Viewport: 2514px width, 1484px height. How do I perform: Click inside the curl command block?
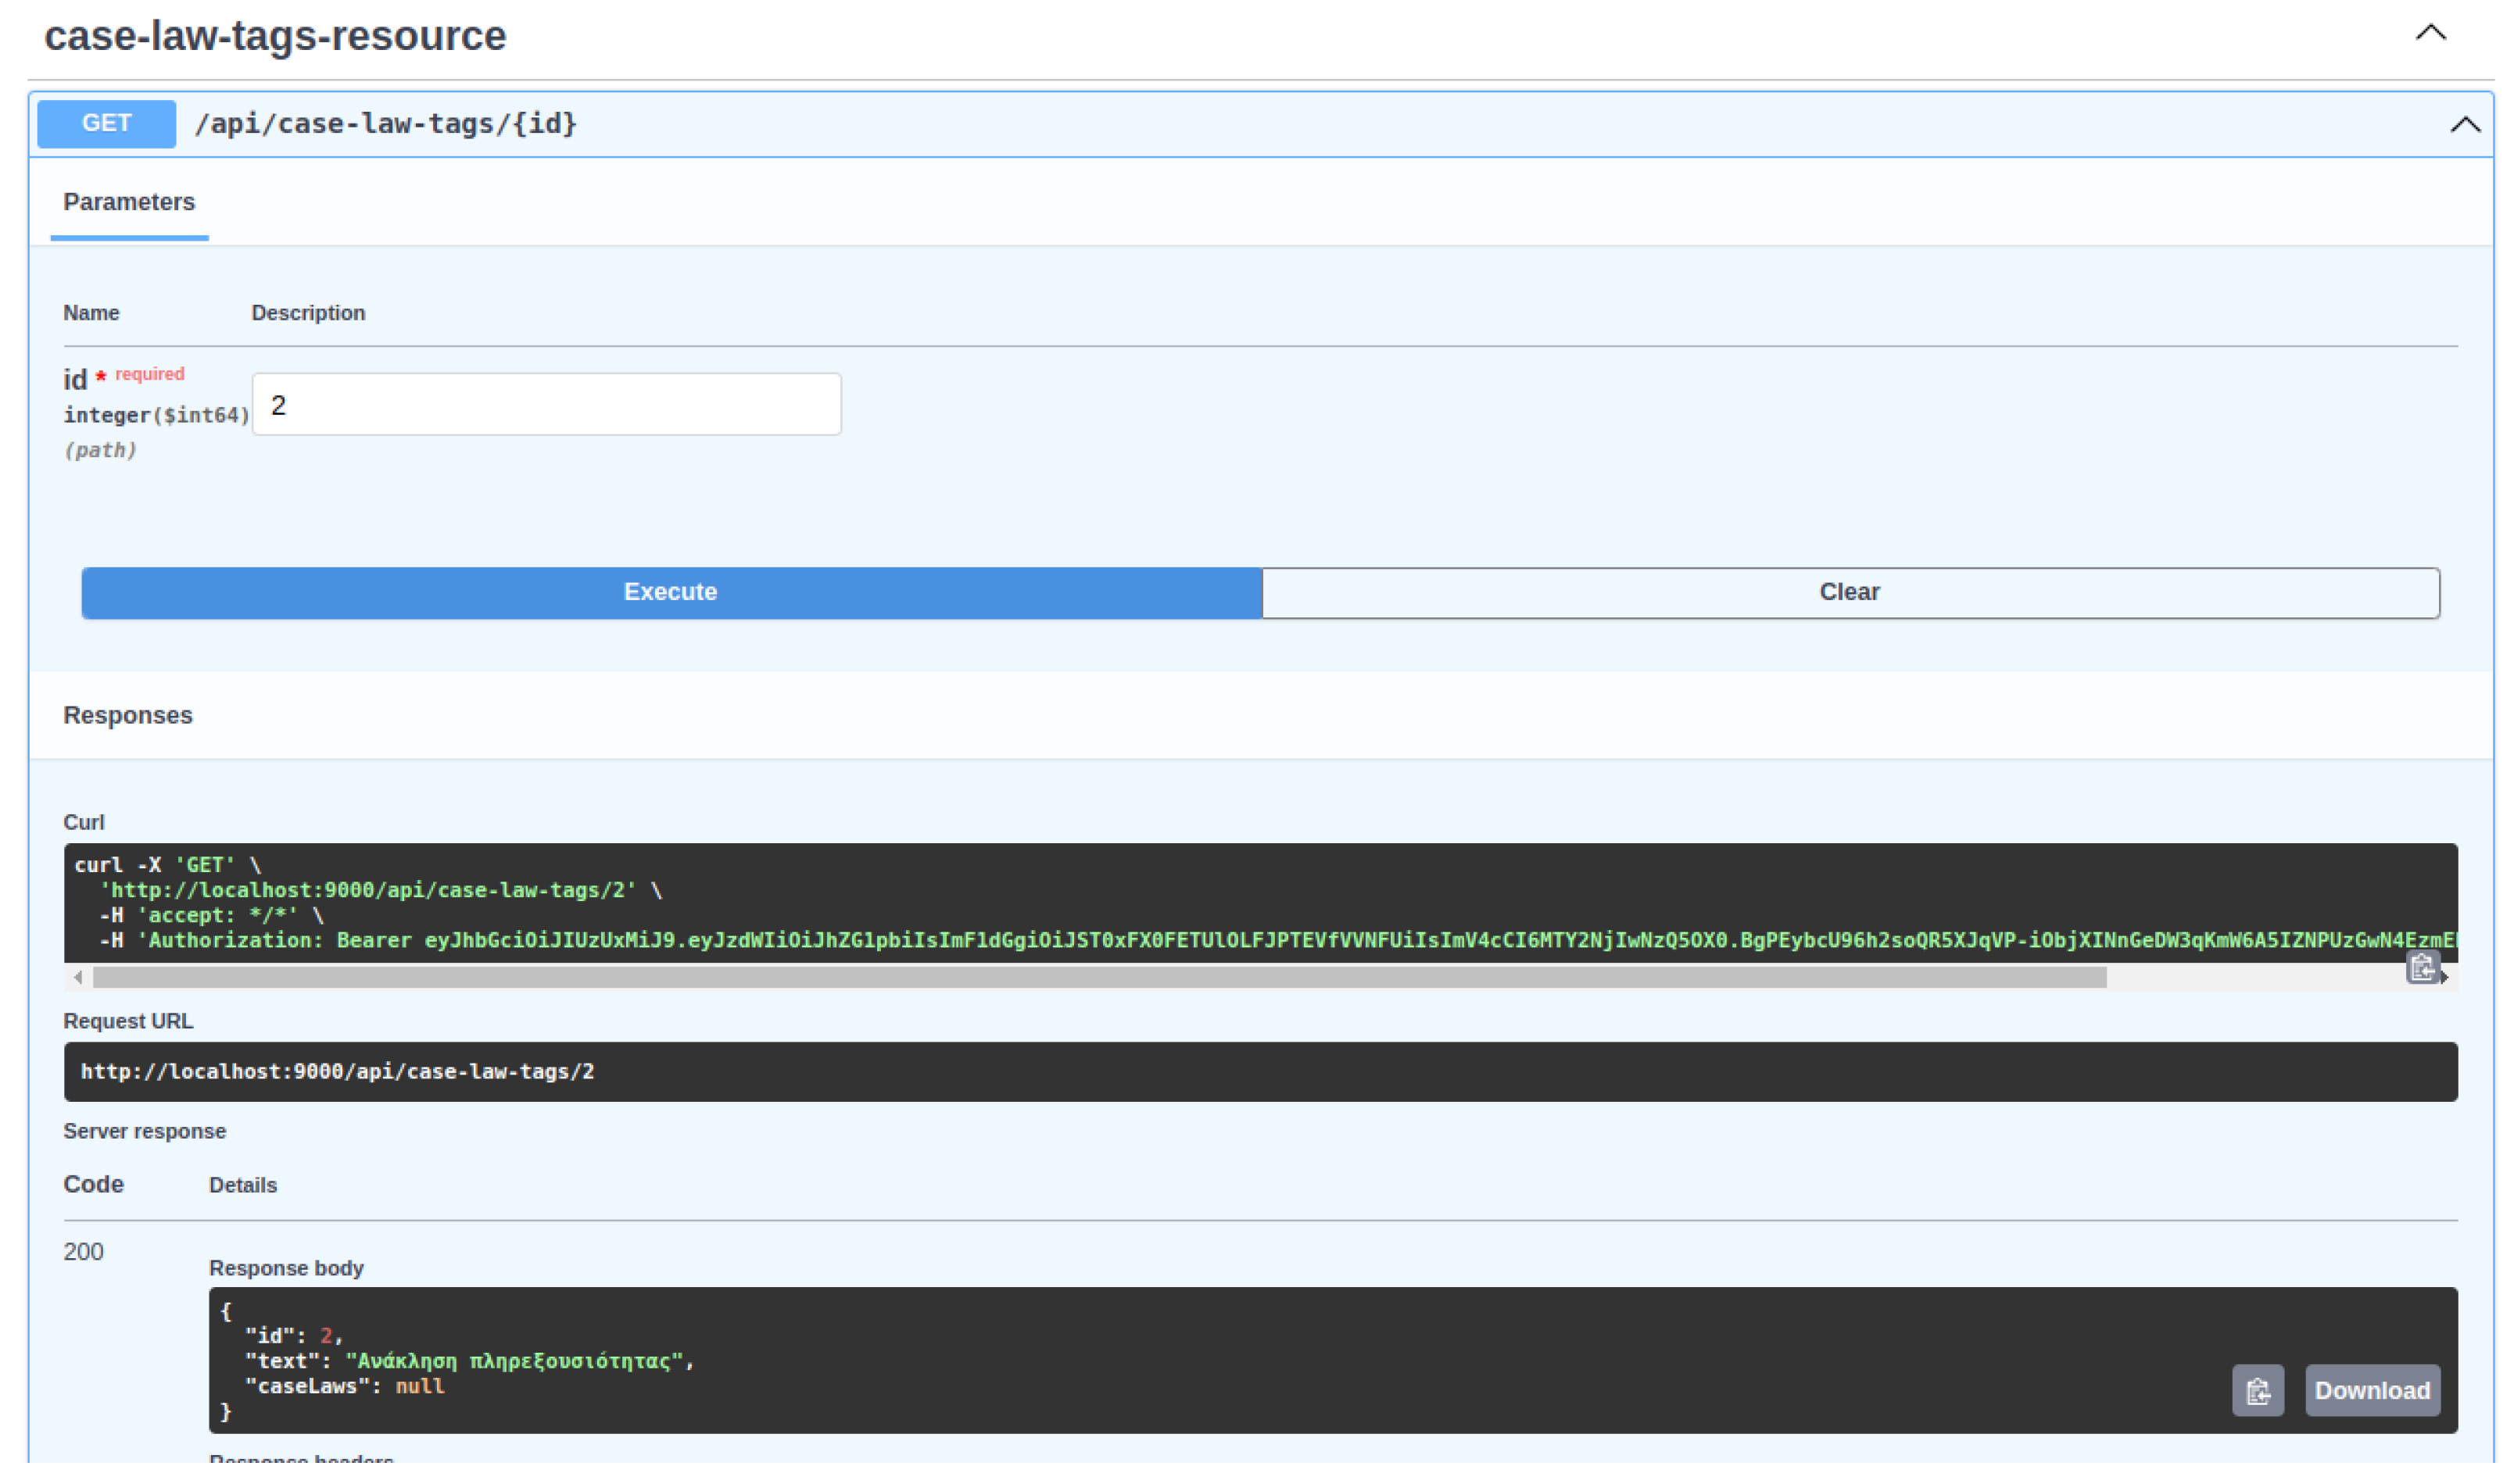tap(1260, 900)
